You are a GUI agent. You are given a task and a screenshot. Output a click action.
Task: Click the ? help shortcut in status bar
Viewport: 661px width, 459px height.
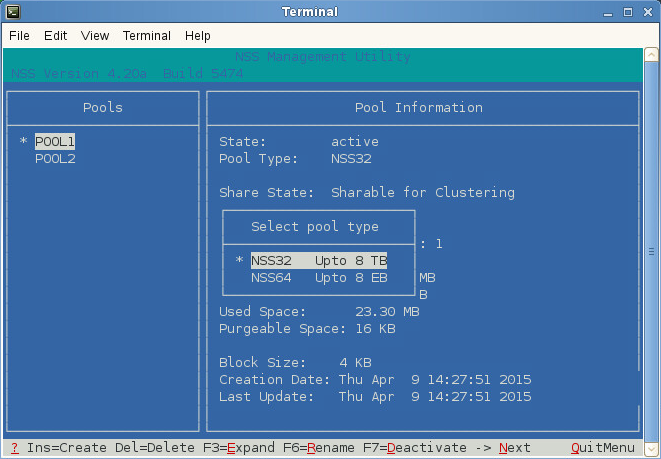click(15, 448)
